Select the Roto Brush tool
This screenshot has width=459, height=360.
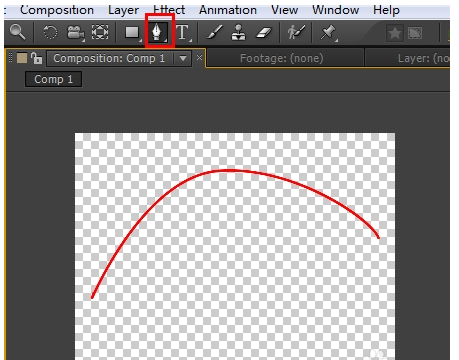(296, 32)
